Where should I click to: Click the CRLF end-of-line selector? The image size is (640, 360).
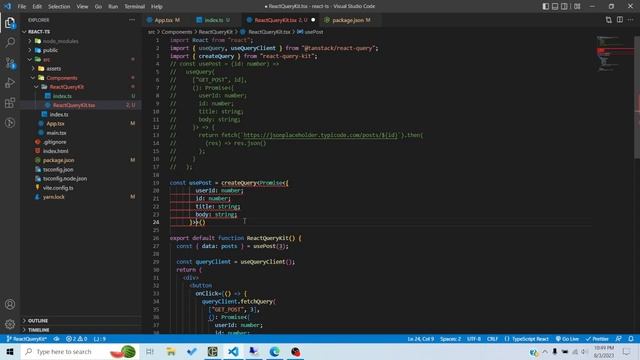[x=492, y=339]
